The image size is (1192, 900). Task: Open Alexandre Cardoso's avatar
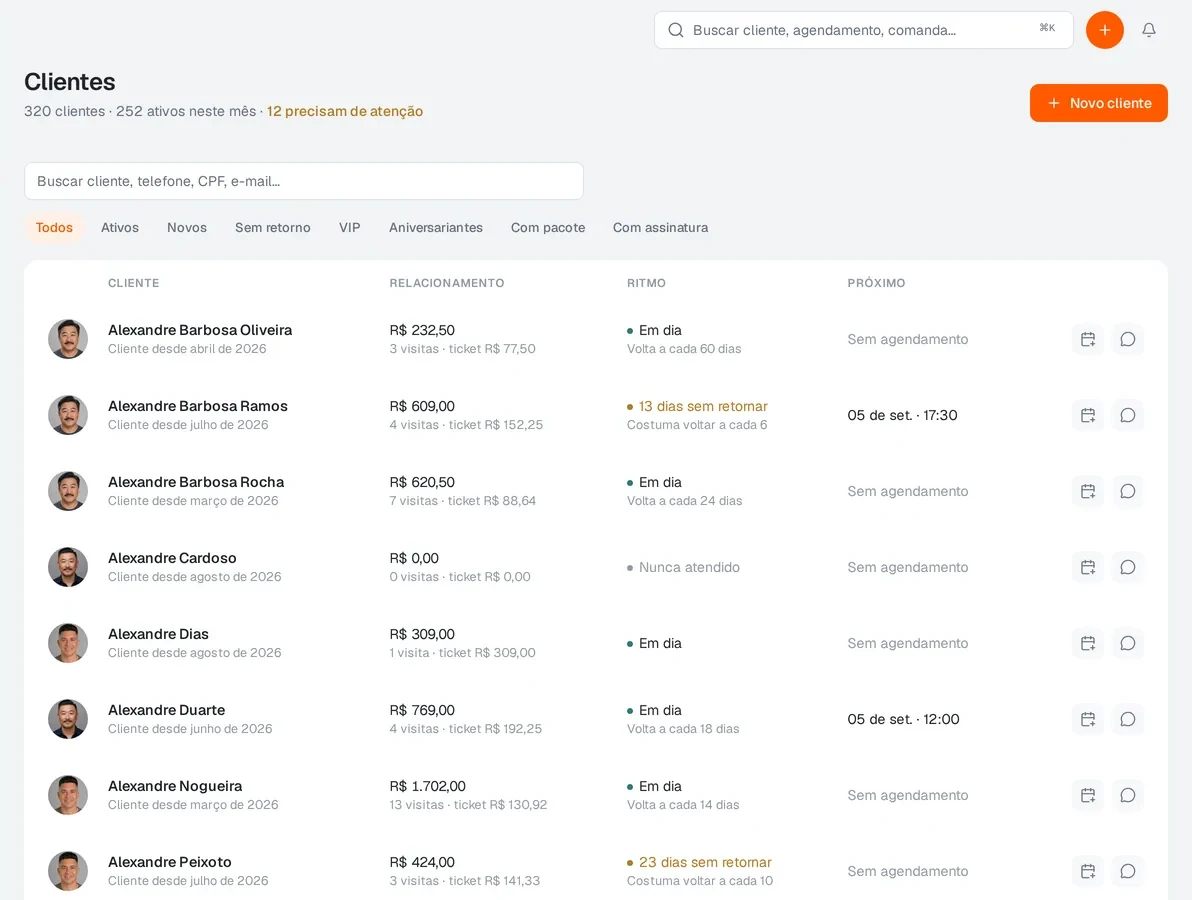click(68, 567)
